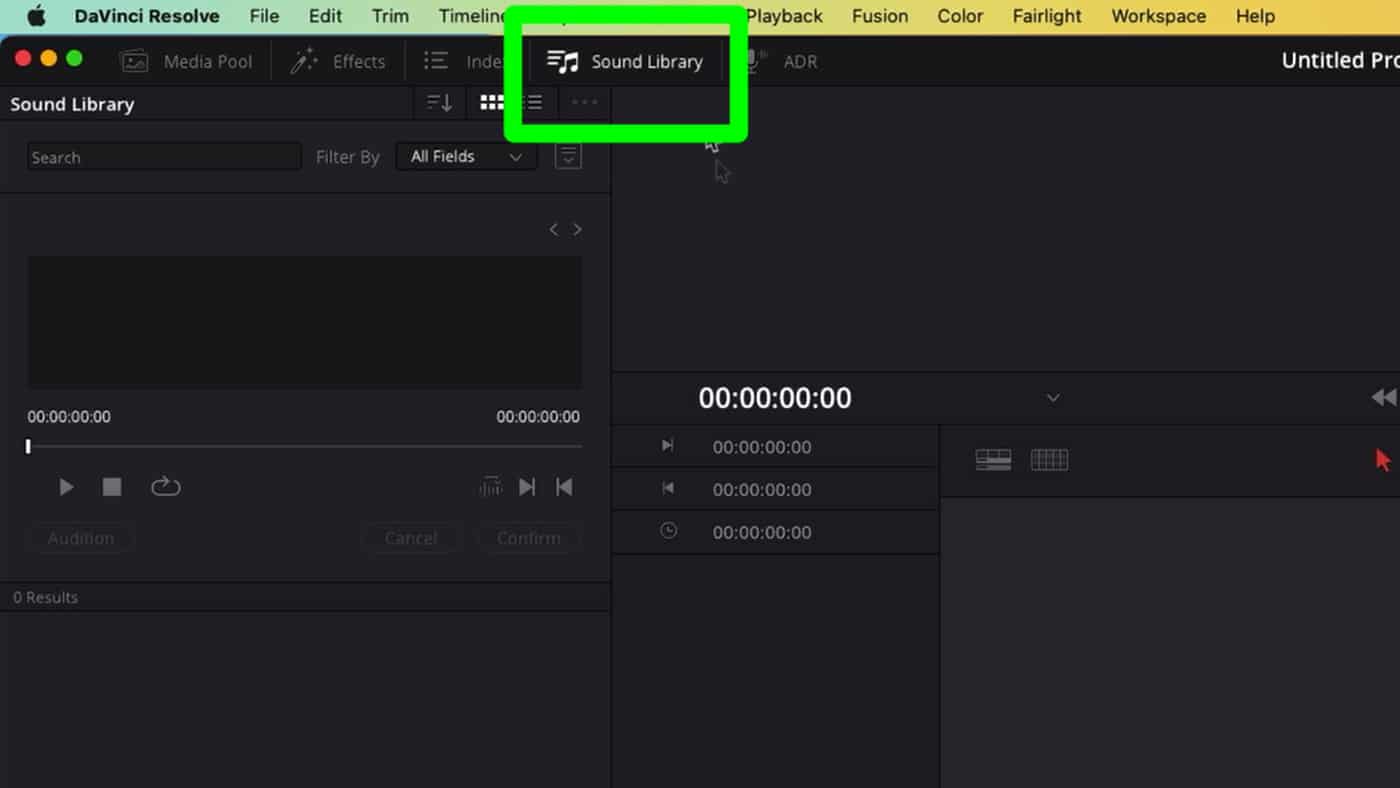Open the Fairlight menu

1047,16
